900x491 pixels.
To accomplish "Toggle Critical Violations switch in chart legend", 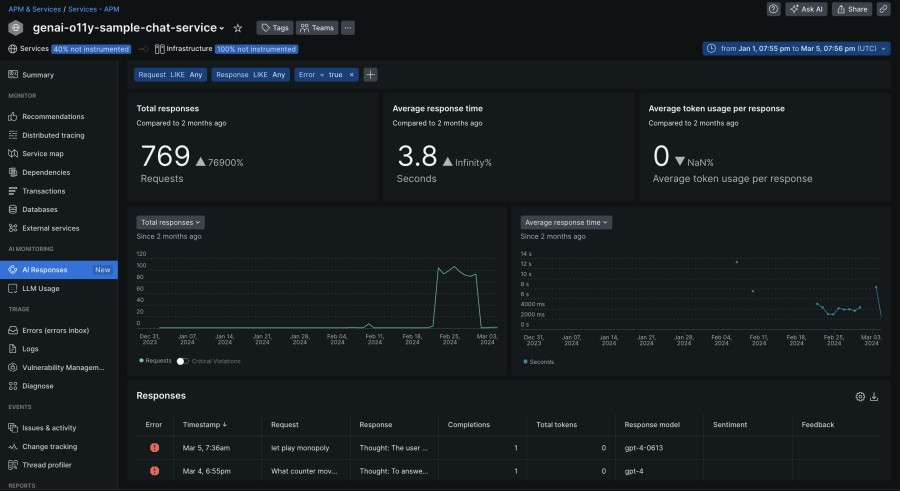I will pyautogui.click(x=183, y=361).
